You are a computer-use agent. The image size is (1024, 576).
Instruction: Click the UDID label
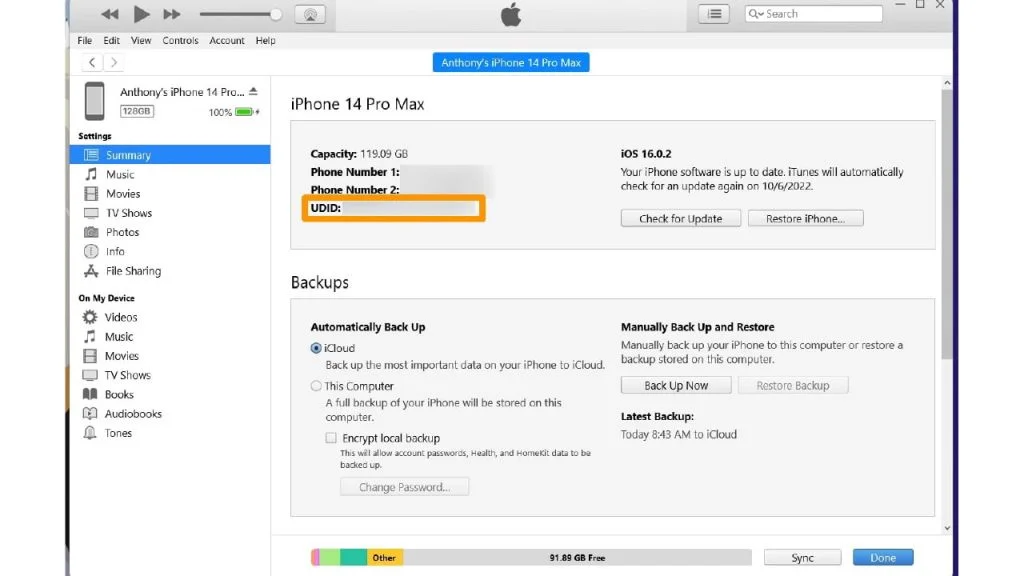tap(326, 208)
